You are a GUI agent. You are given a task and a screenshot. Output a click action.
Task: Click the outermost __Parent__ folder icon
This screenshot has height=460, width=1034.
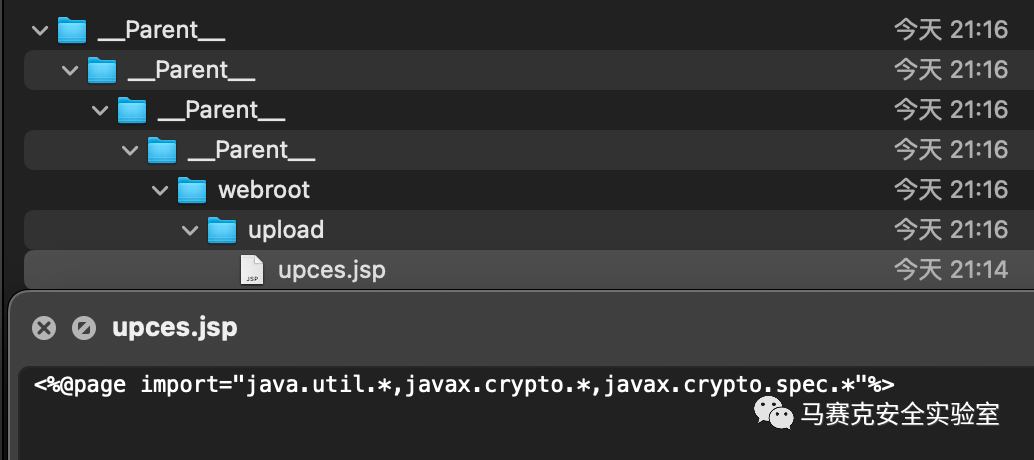[x=72, y=30]
